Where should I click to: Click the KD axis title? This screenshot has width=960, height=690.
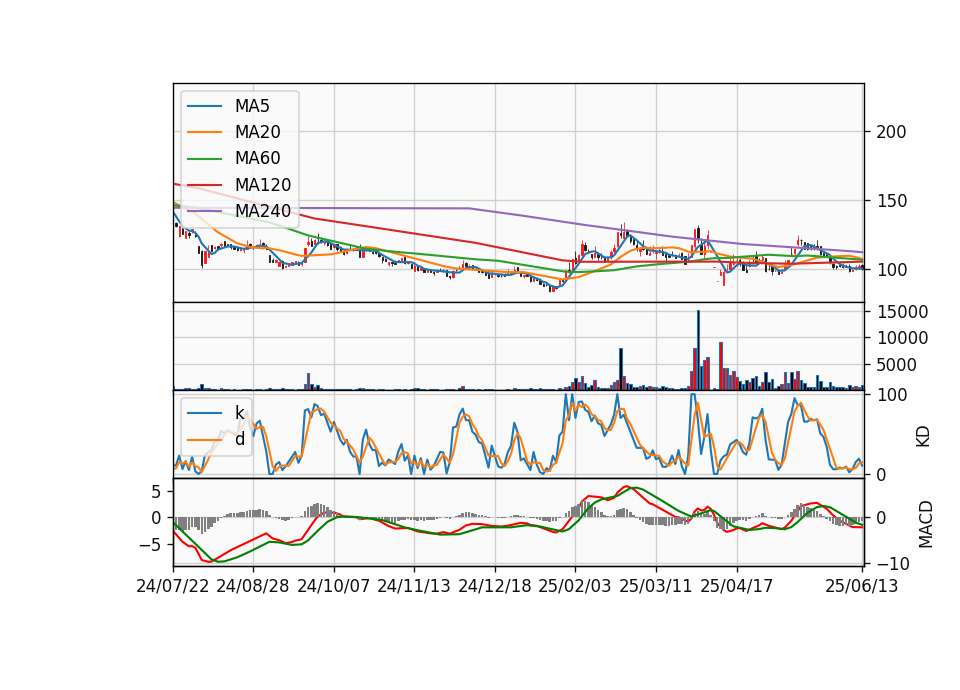pyautogui.click(x=923, y=437)
